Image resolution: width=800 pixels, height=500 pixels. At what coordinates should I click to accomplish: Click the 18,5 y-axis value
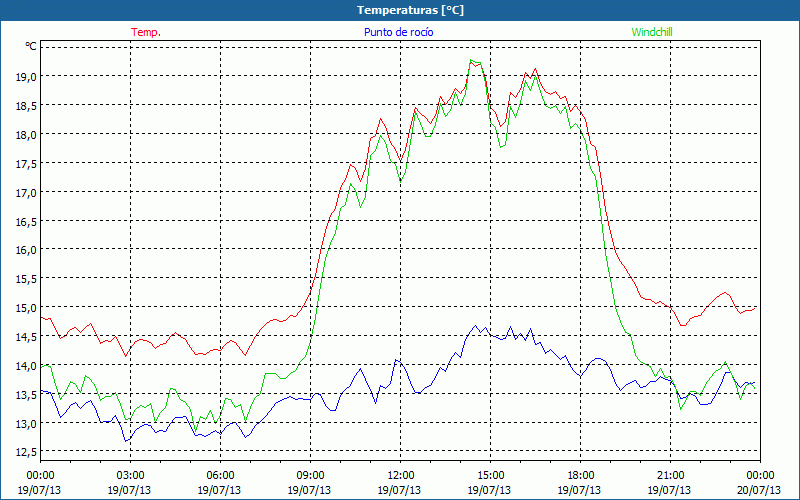coord(27,106)
